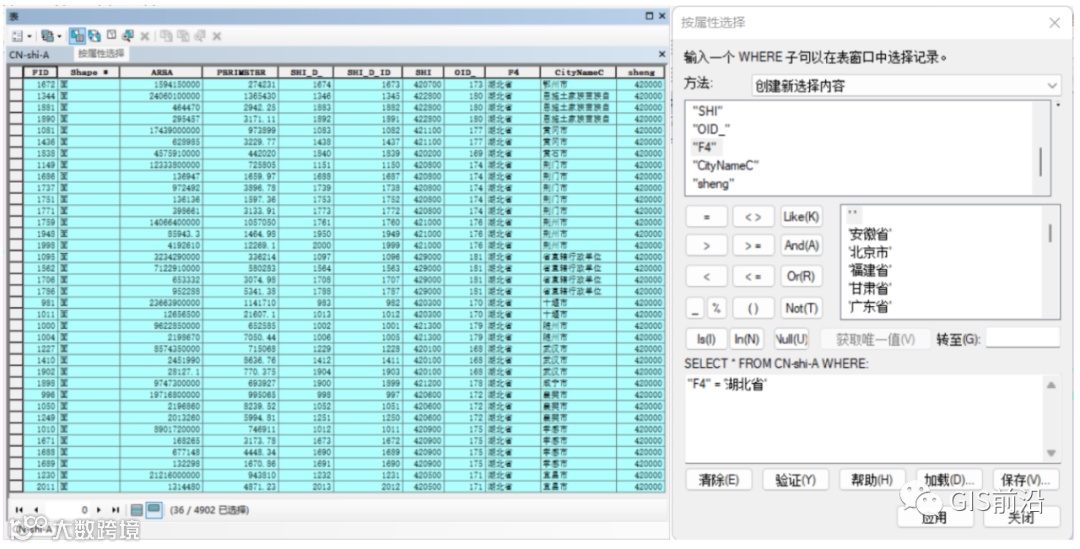Click 获取唯一值(V) get unique values button

pyautogui.click(x=875, y=339)
